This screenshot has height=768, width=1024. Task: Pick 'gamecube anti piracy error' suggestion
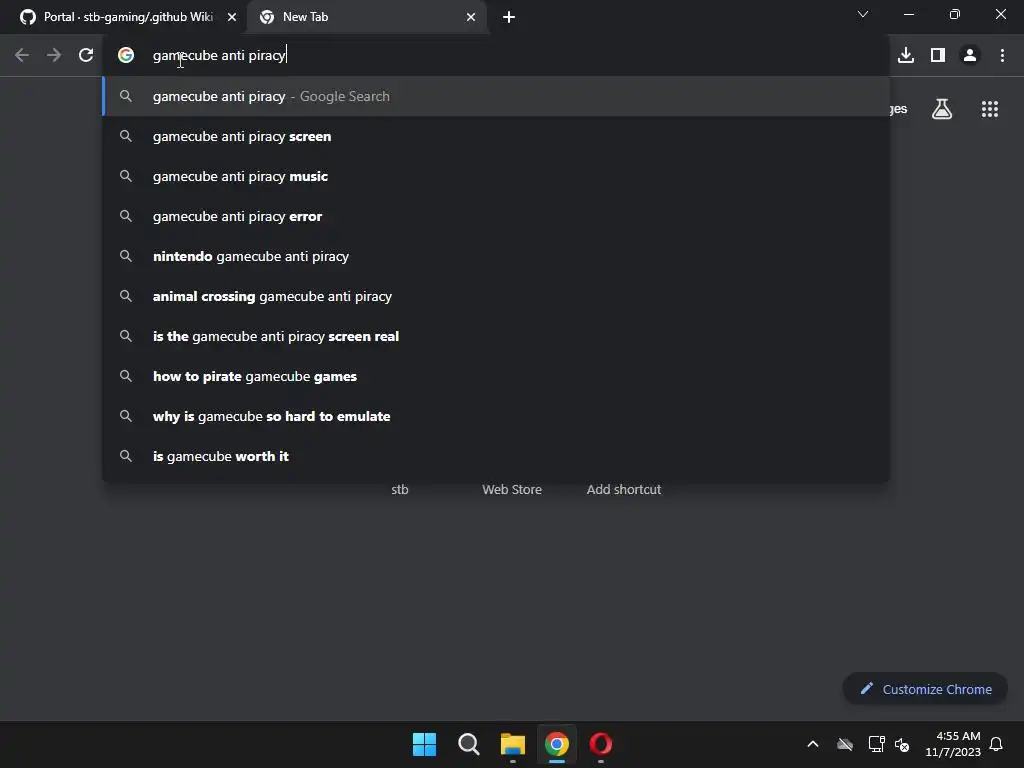[x=496, y=216]
